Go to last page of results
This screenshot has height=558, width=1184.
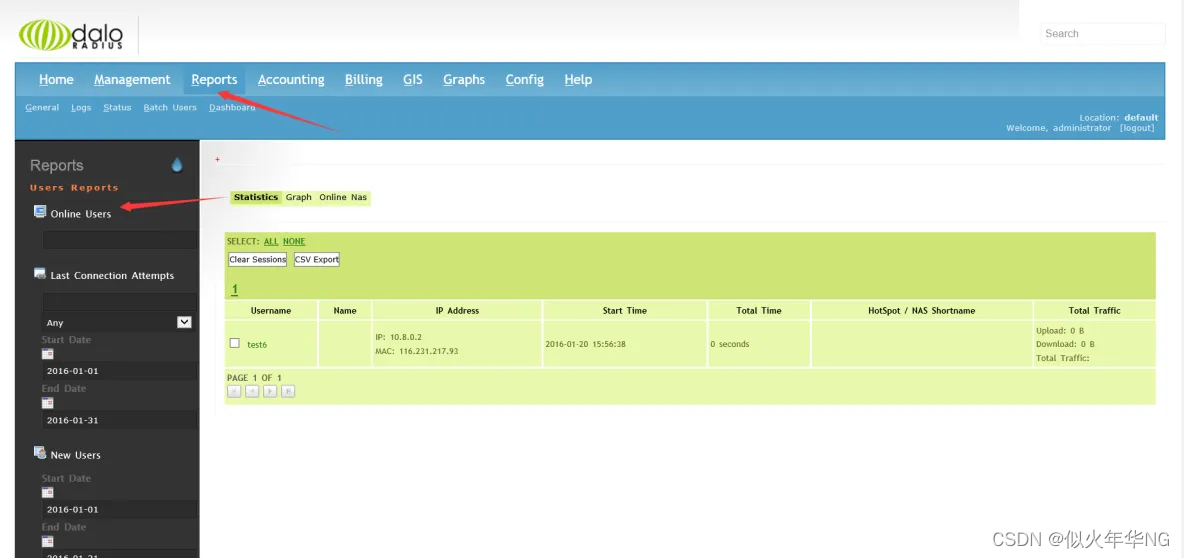(x=288, y=391)
